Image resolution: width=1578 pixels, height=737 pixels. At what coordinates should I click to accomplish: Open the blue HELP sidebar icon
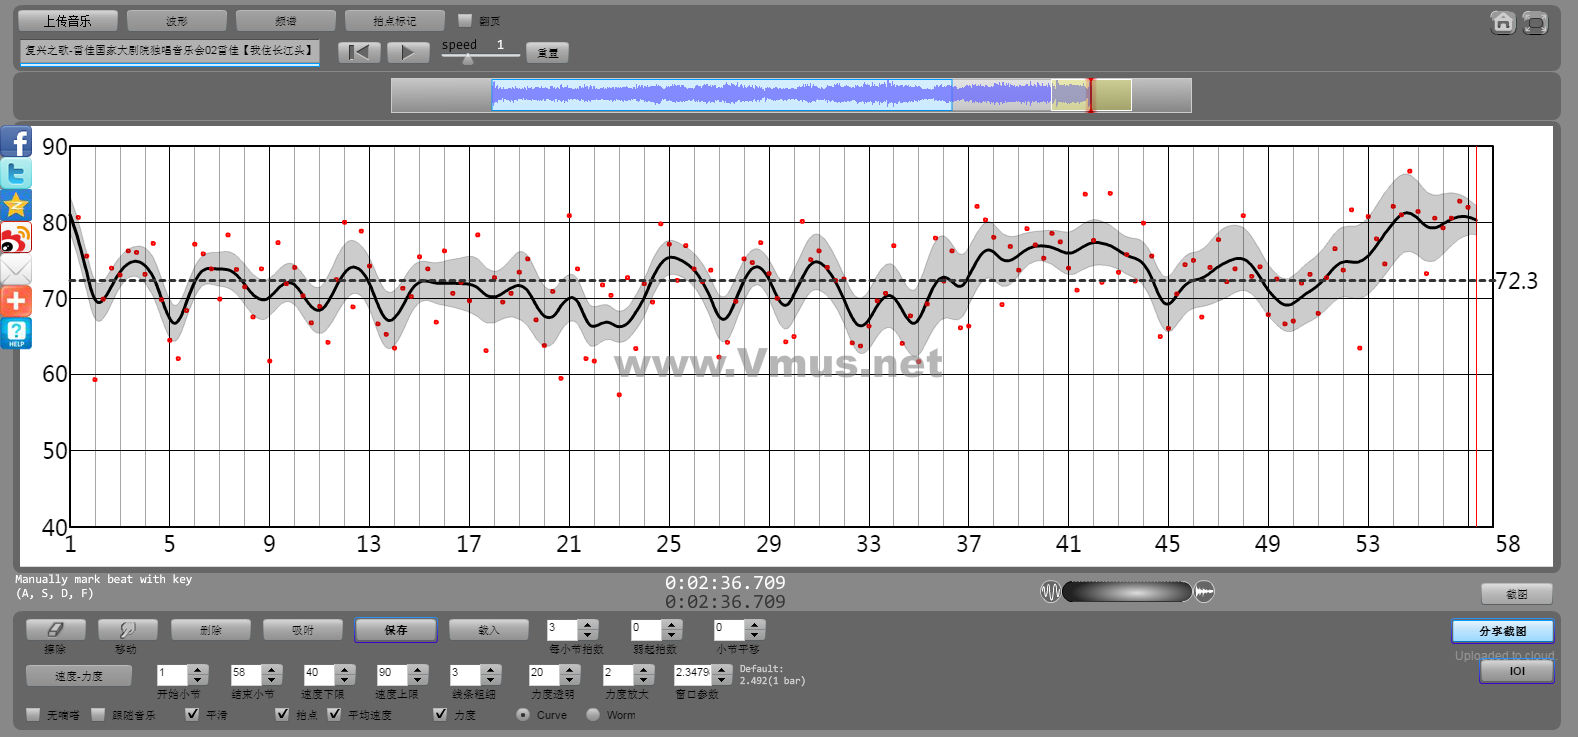coord(16,333)
